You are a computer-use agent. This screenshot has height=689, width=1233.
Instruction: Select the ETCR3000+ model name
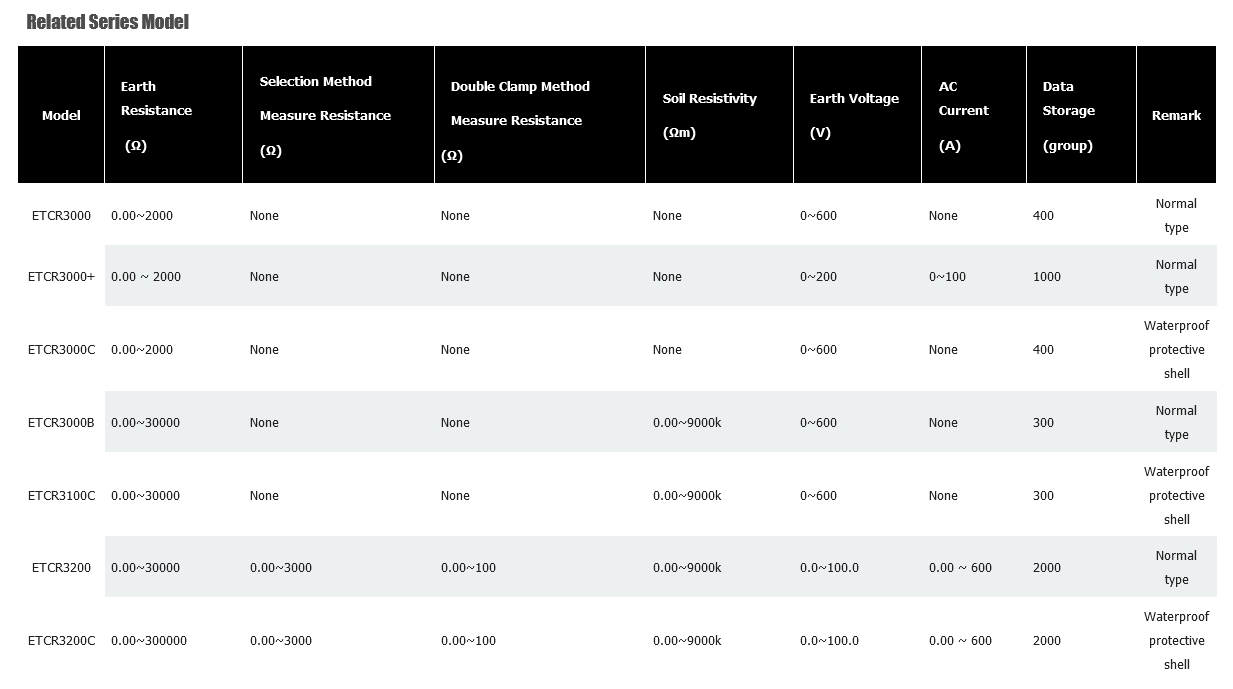pos(61,277)
